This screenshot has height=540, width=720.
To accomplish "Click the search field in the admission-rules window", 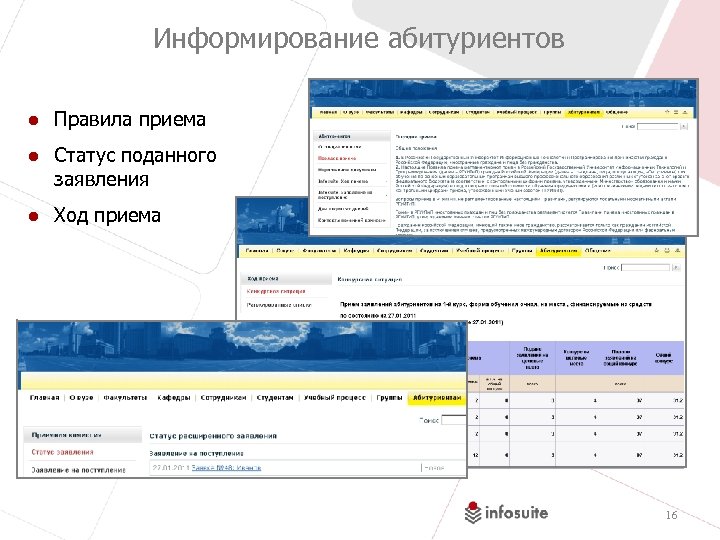I will coord(658,126).
